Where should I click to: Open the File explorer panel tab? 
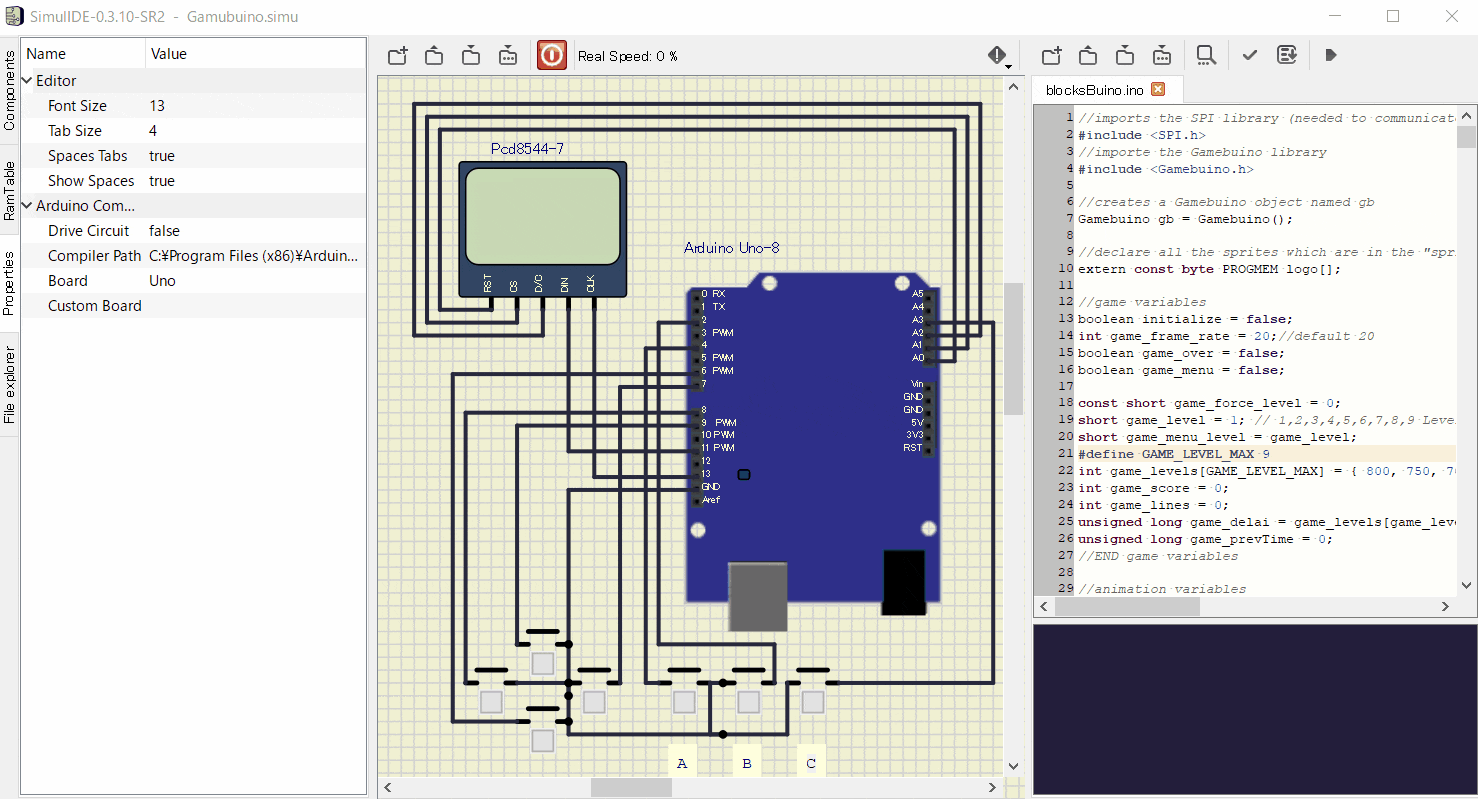point(10,387)
